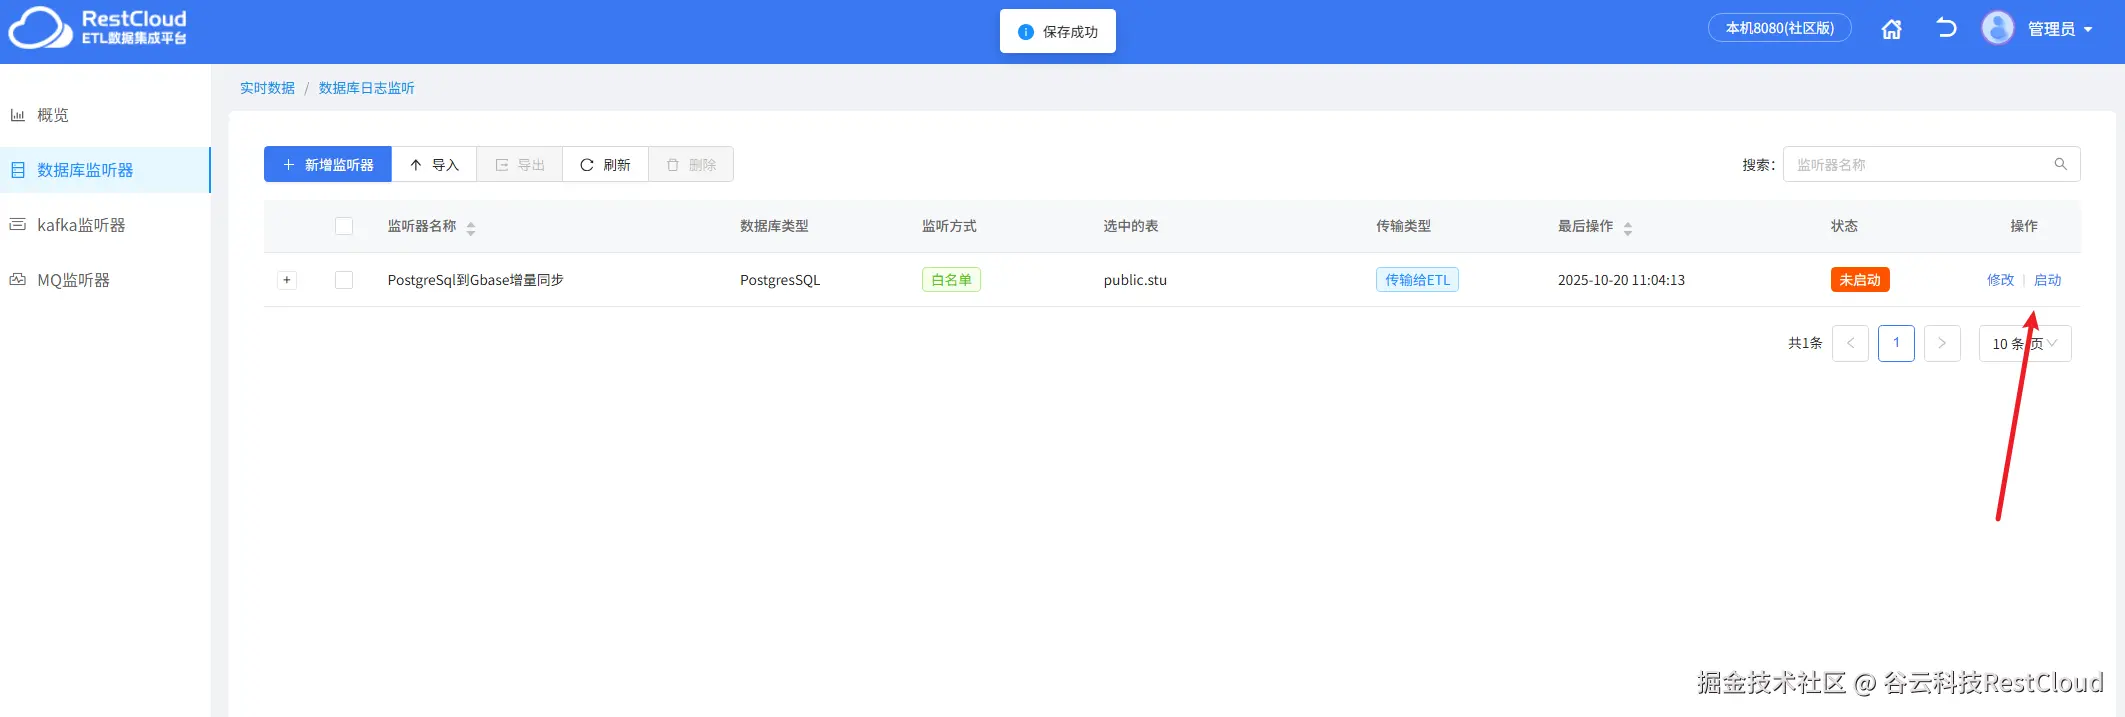The height and width of the screenshot is (717, 2125).
Task: Toggle the select-all checkbox in table header
Action: tap(344, 226)
